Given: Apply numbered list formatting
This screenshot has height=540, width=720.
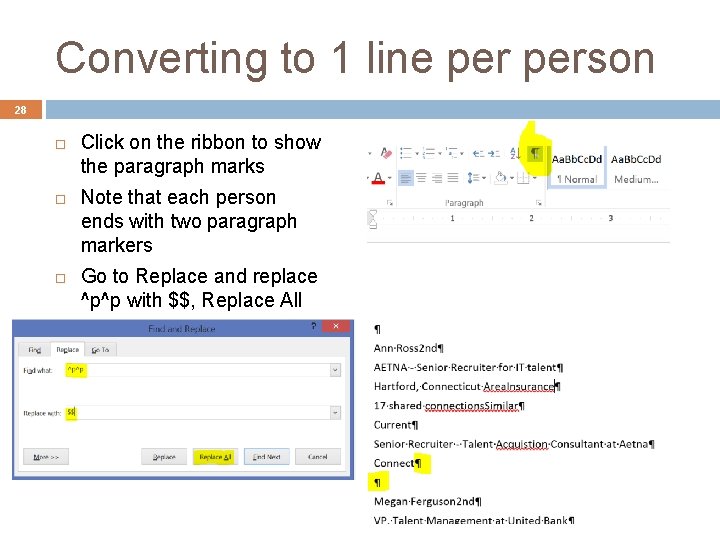Looking at the screenshot, I should tap(428, 153).
